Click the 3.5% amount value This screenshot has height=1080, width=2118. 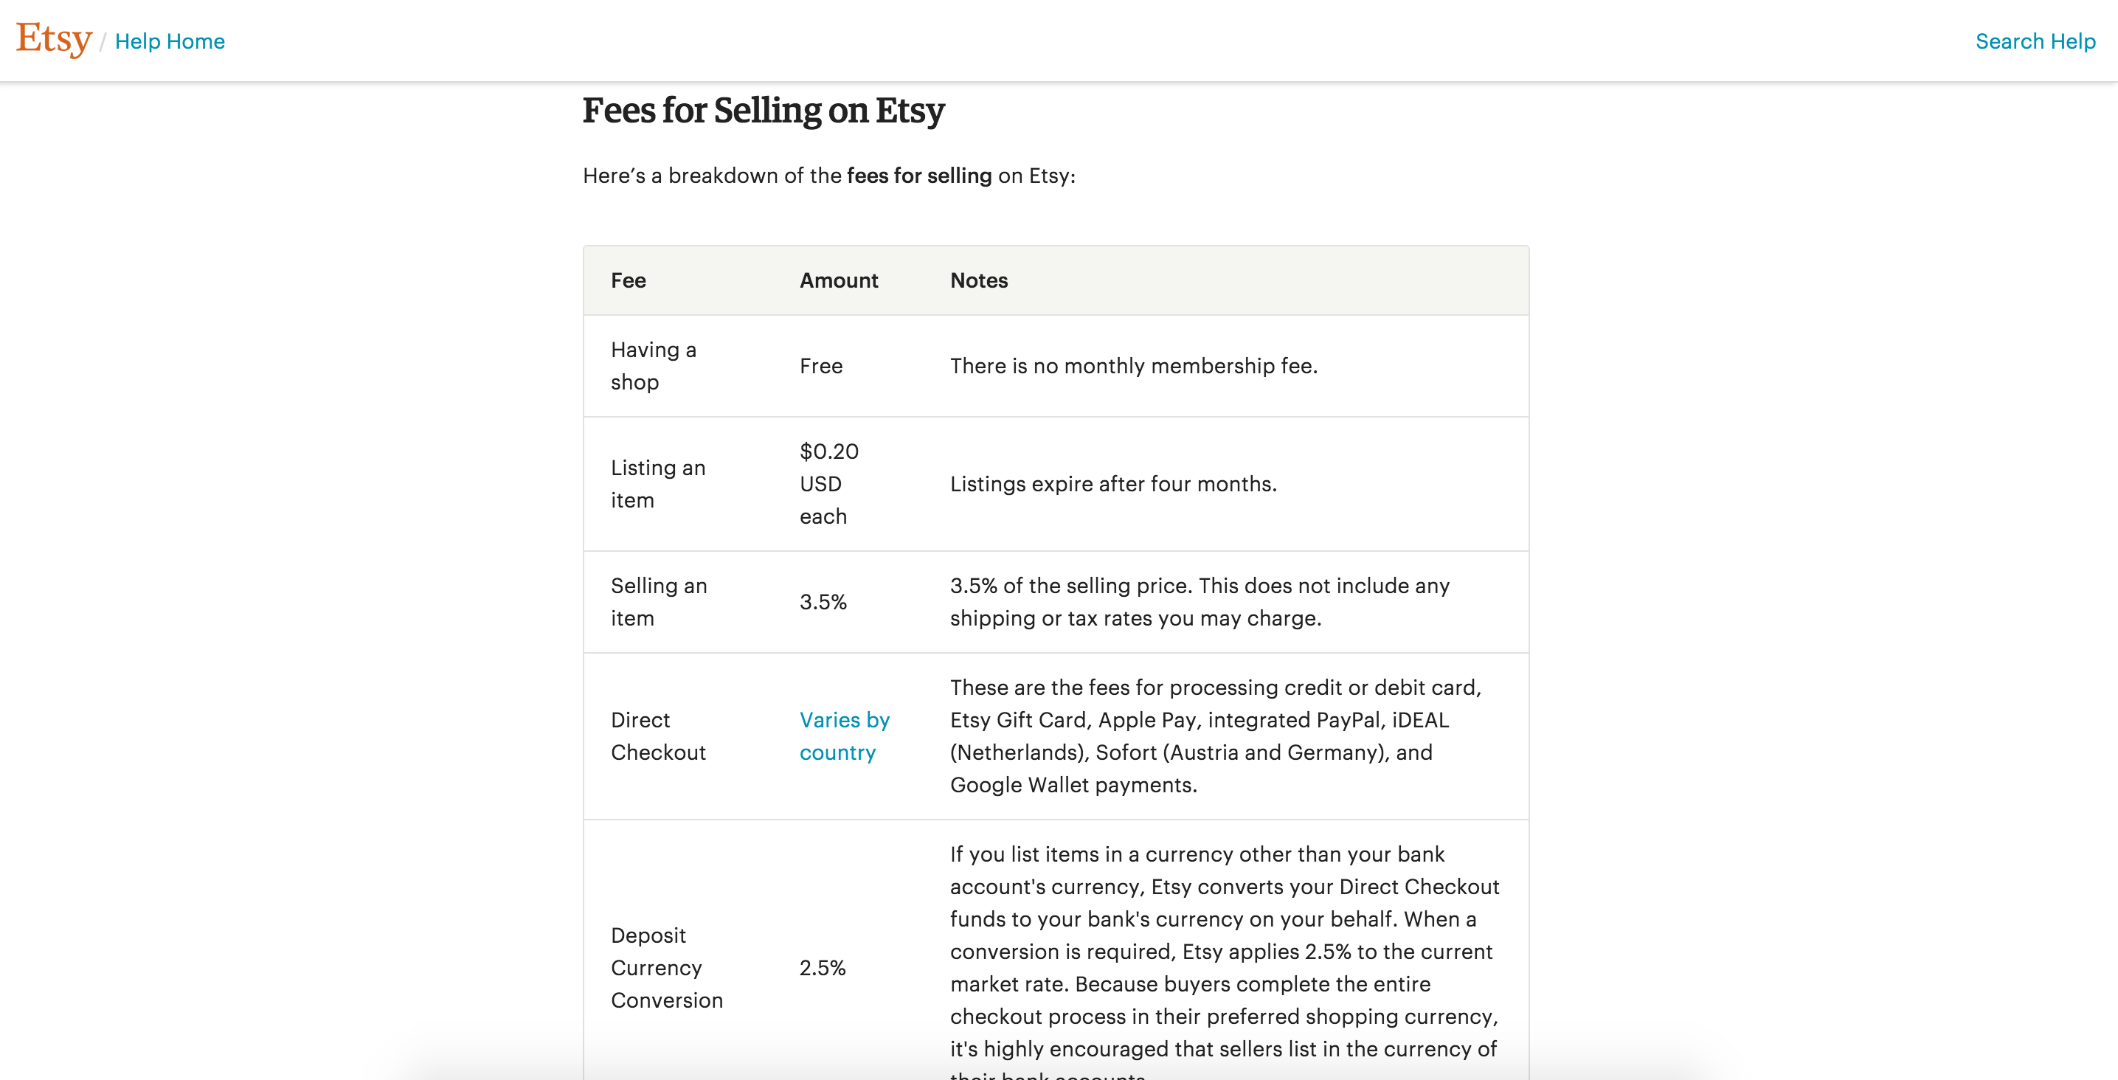pyautogui.click(x=821, y=601)
